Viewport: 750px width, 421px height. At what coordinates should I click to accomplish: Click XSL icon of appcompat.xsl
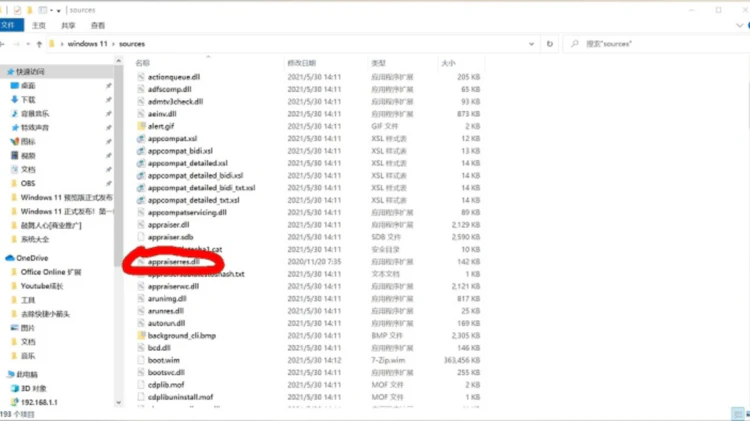141,138
